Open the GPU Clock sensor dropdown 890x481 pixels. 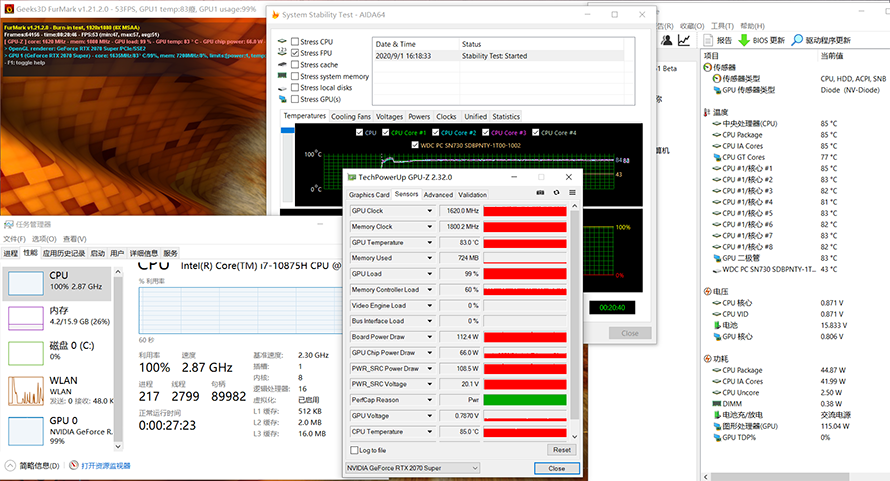click(x=430, y=211)
